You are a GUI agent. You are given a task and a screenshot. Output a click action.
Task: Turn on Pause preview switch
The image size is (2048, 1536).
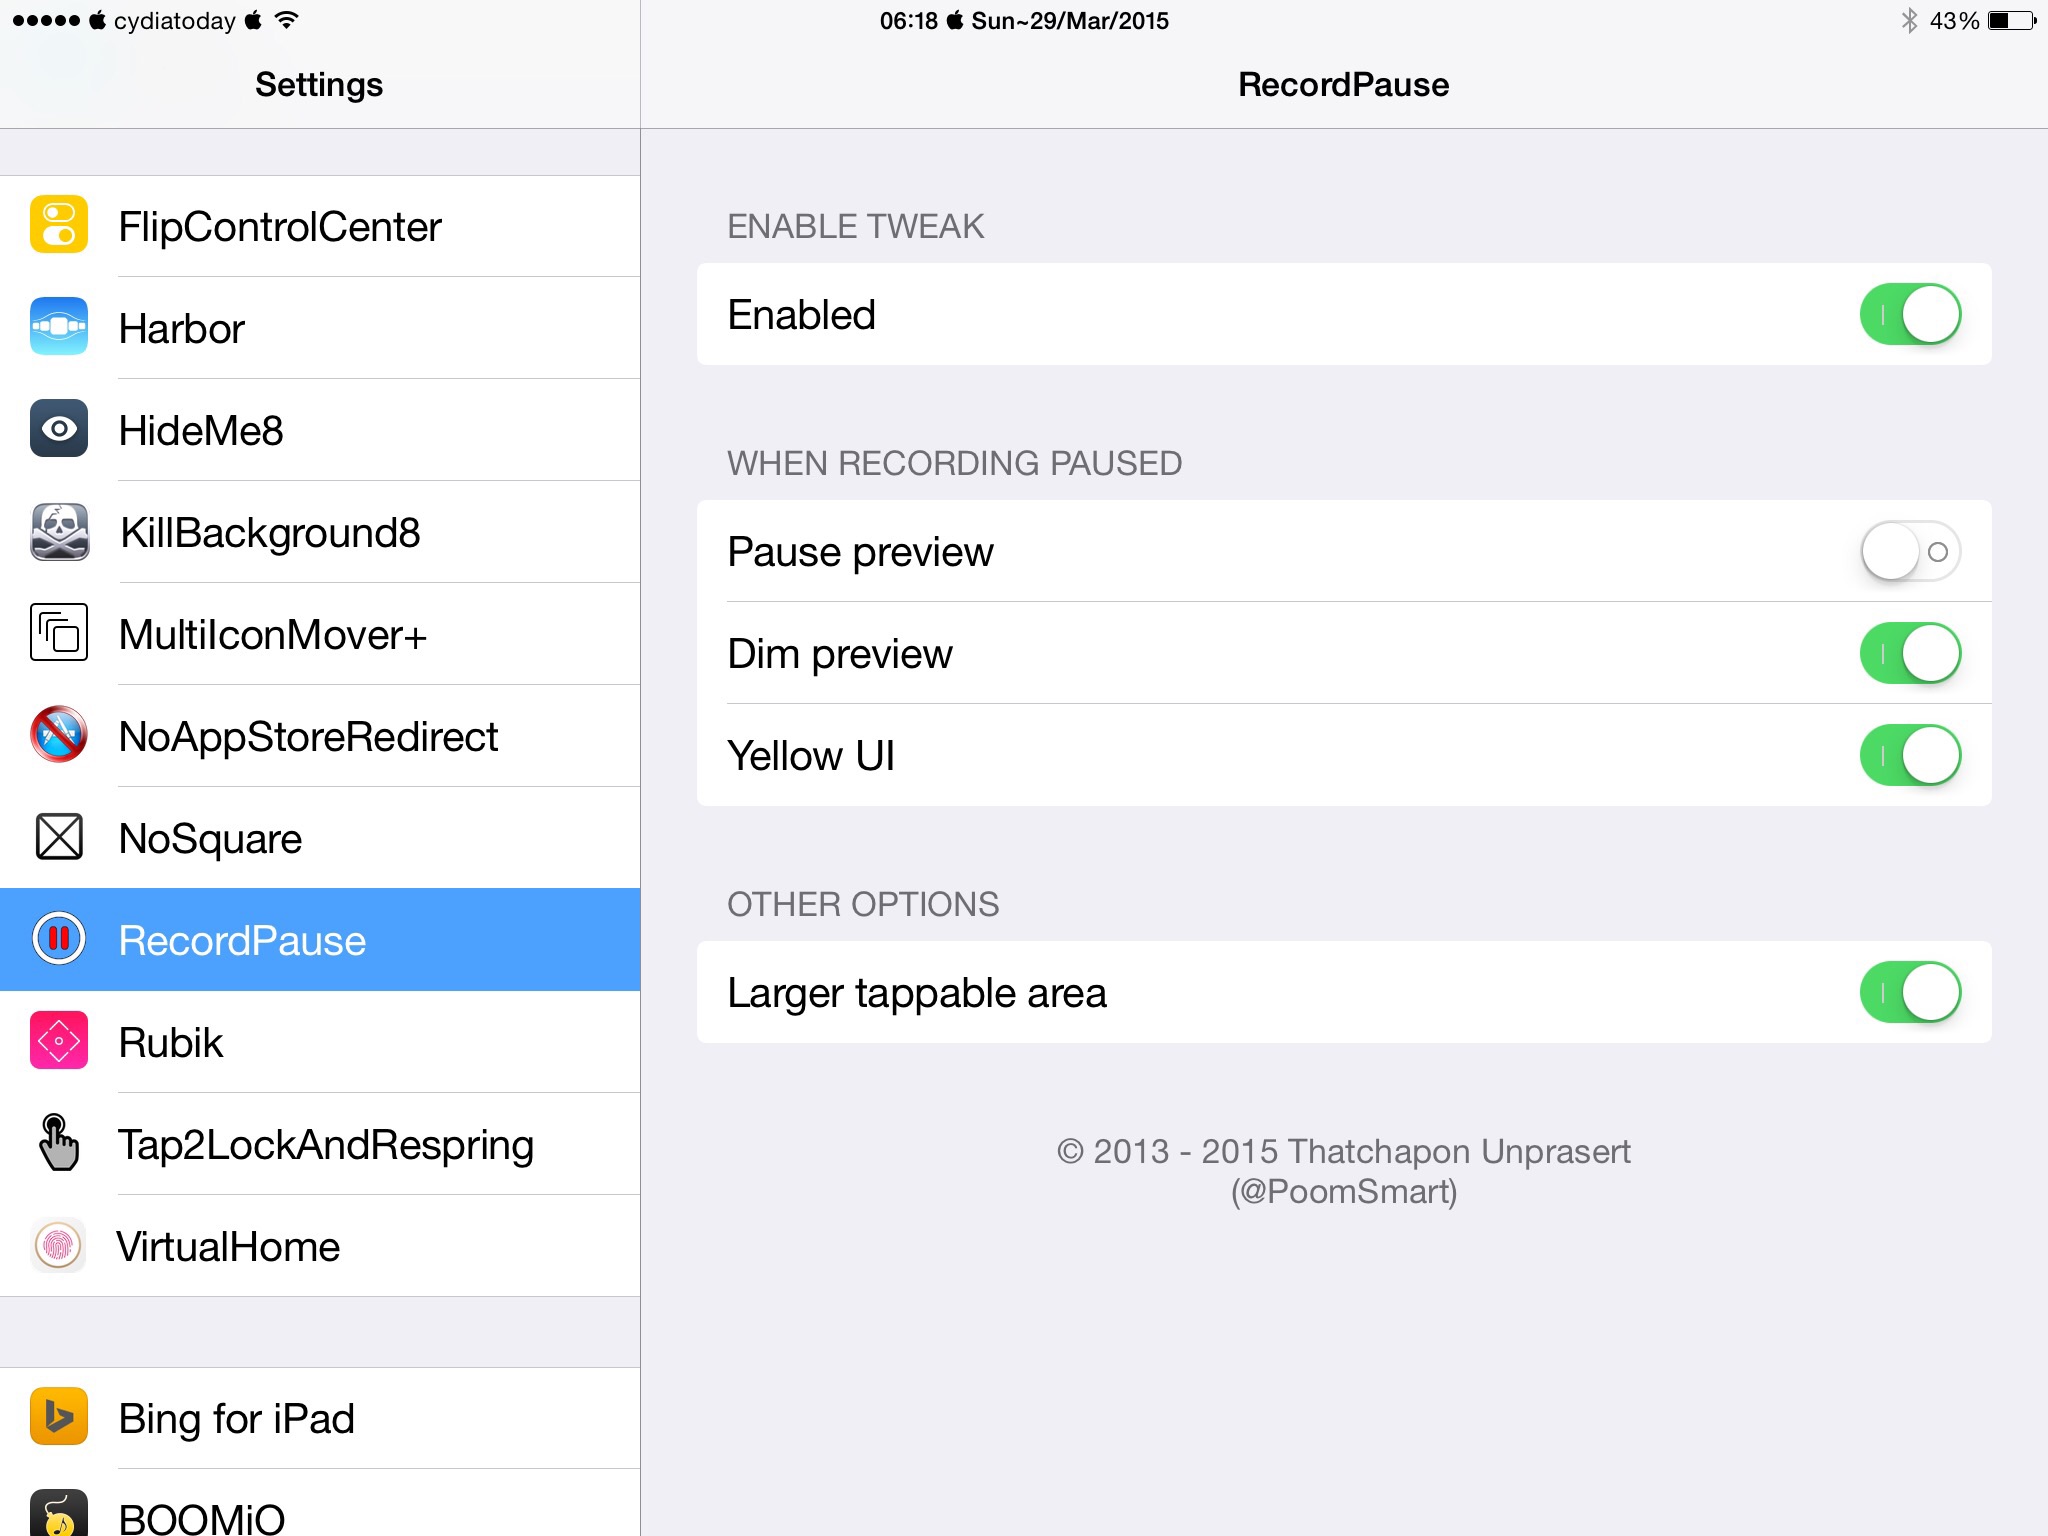1910,551
